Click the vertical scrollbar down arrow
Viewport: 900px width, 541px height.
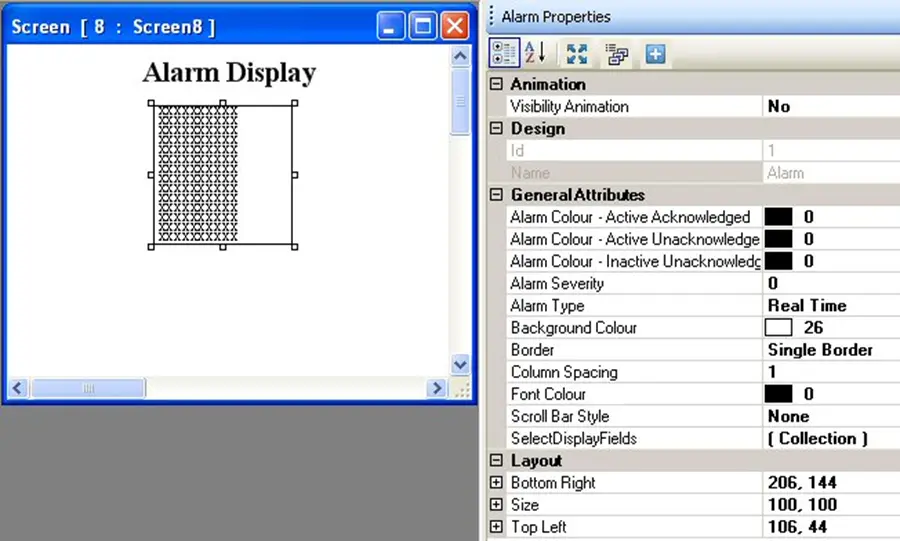click(x=460, y=364)
